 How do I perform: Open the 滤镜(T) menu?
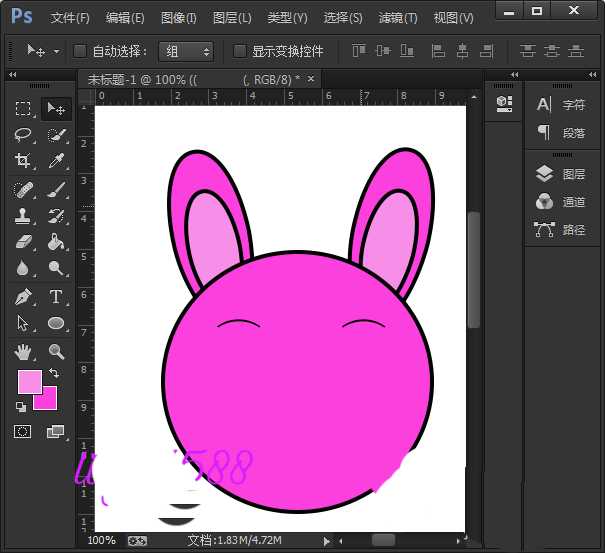point(398,18)
